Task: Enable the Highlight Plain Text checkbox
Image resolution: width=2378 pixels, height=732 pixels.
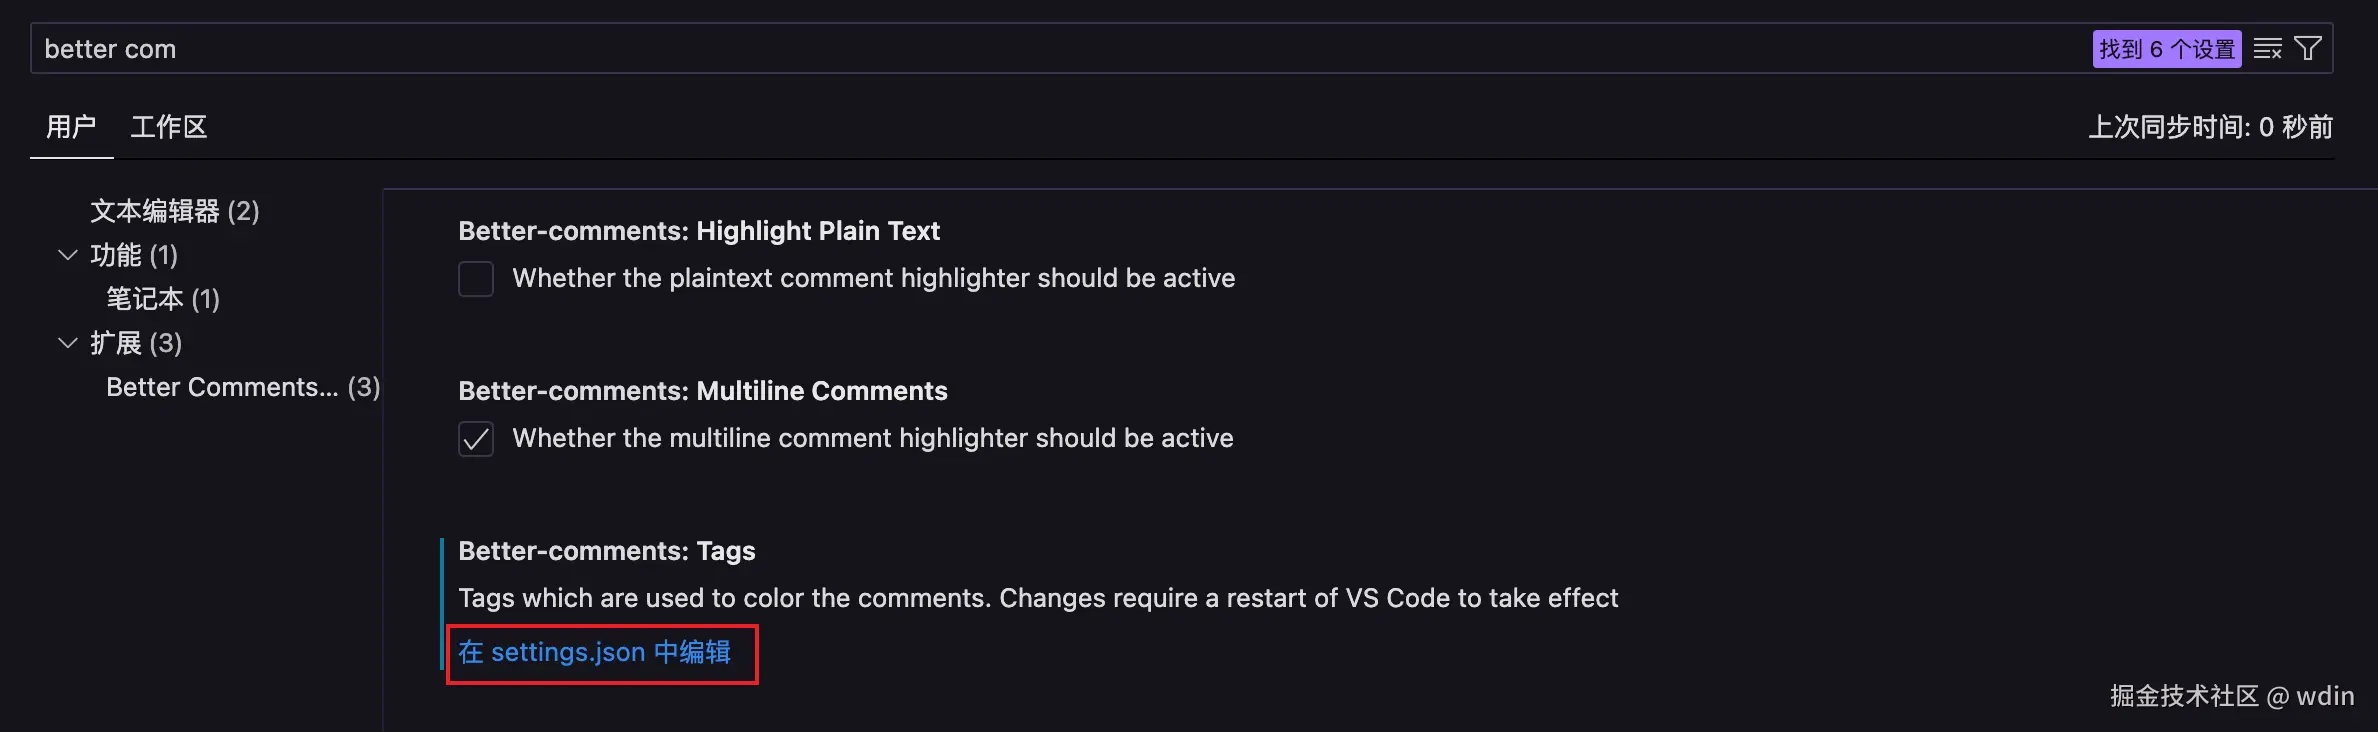Action: 476,279
